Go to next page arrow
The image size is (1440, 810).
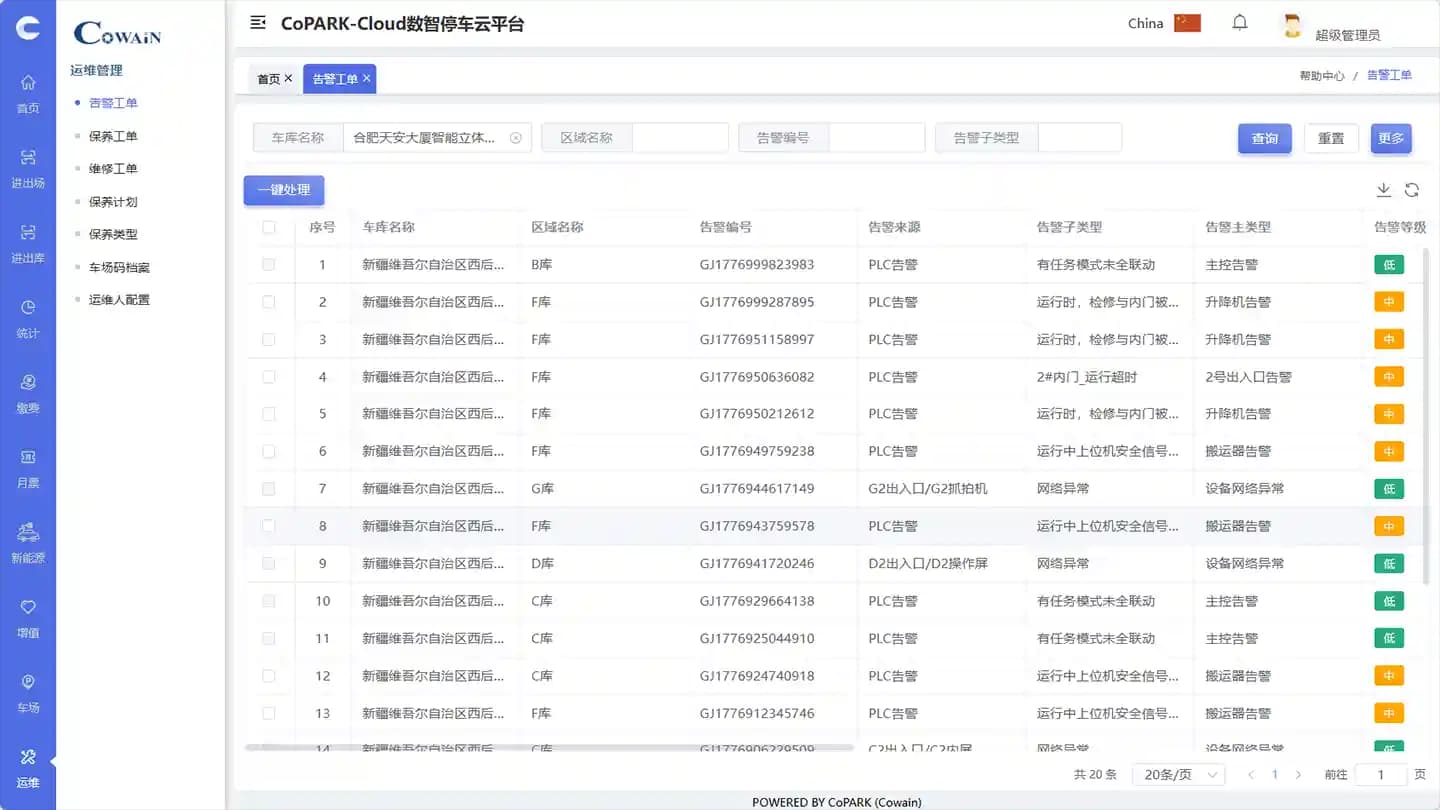click(x=1299, y=775)
